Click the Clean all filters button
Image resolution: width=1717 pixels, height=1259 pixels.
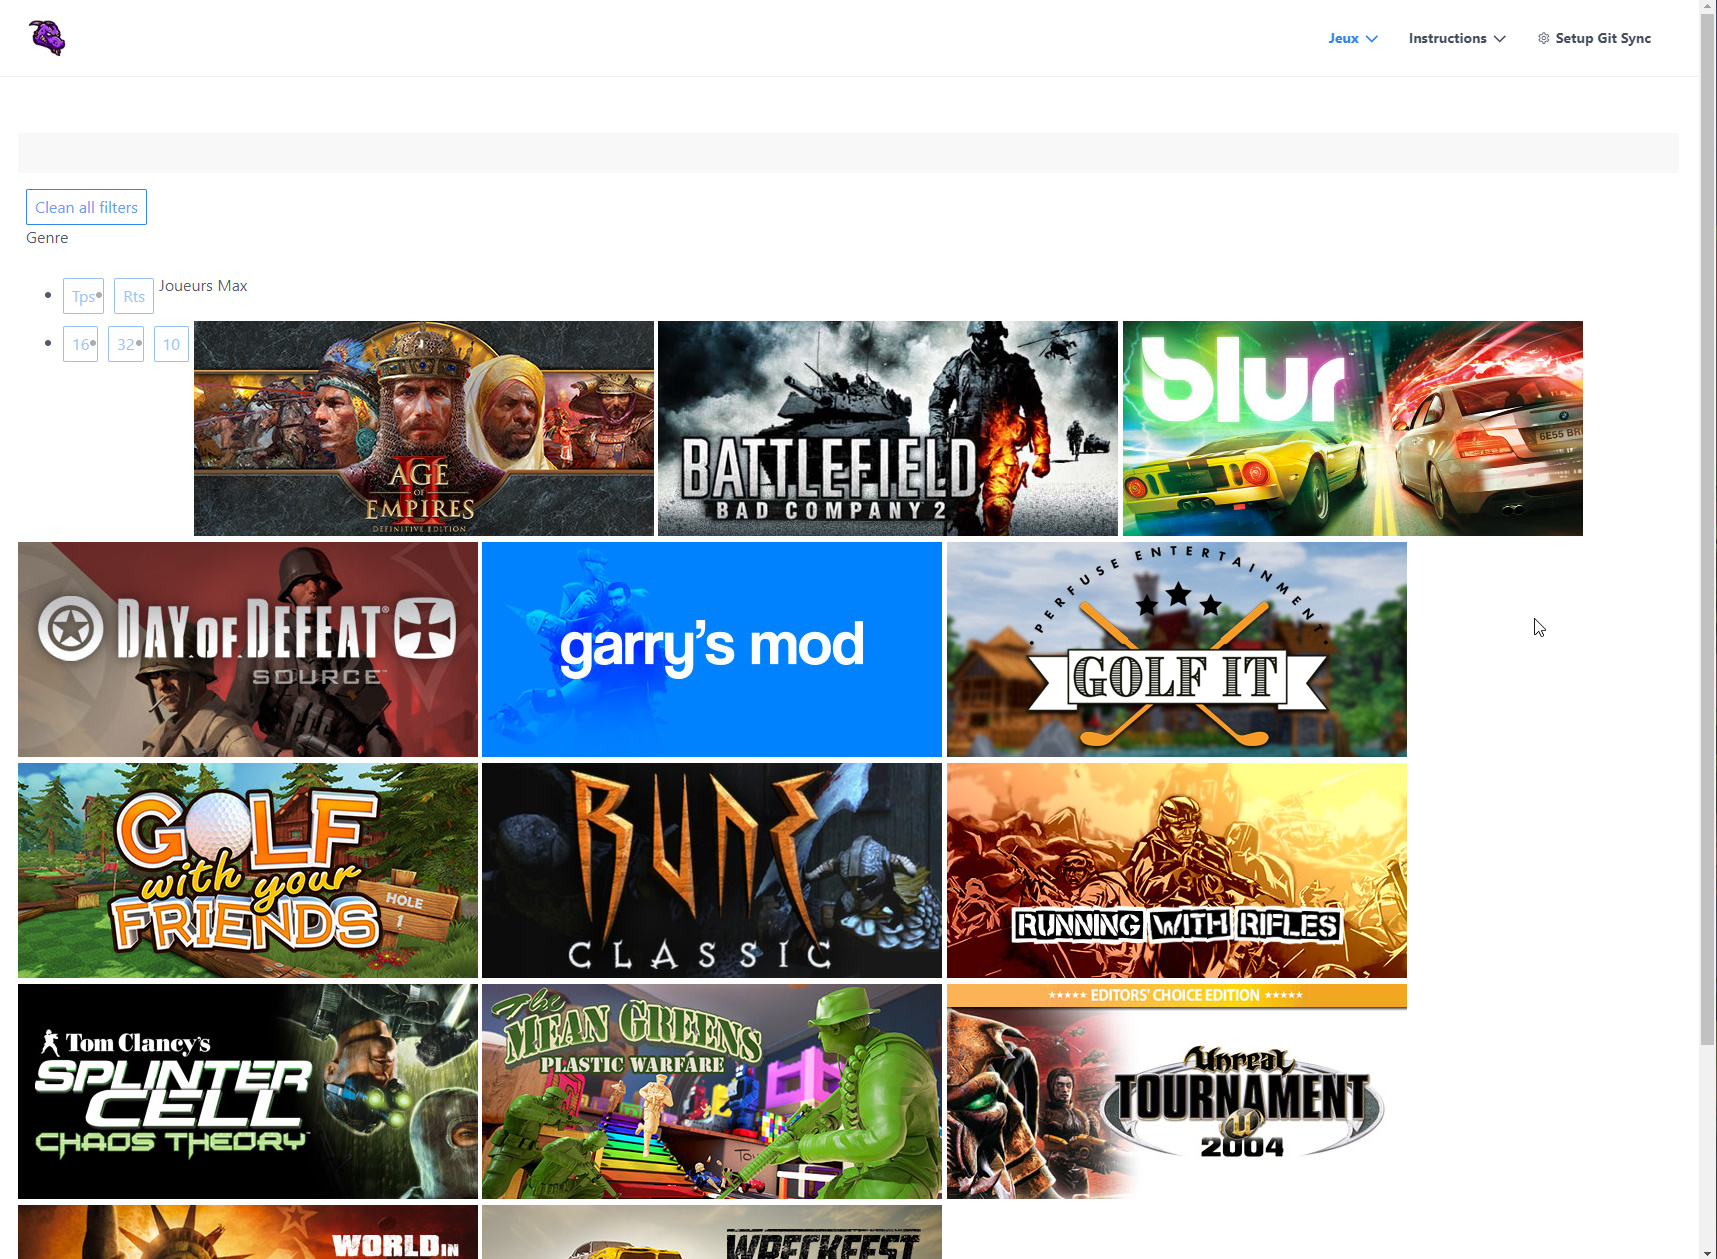click(x=86, y=207)
